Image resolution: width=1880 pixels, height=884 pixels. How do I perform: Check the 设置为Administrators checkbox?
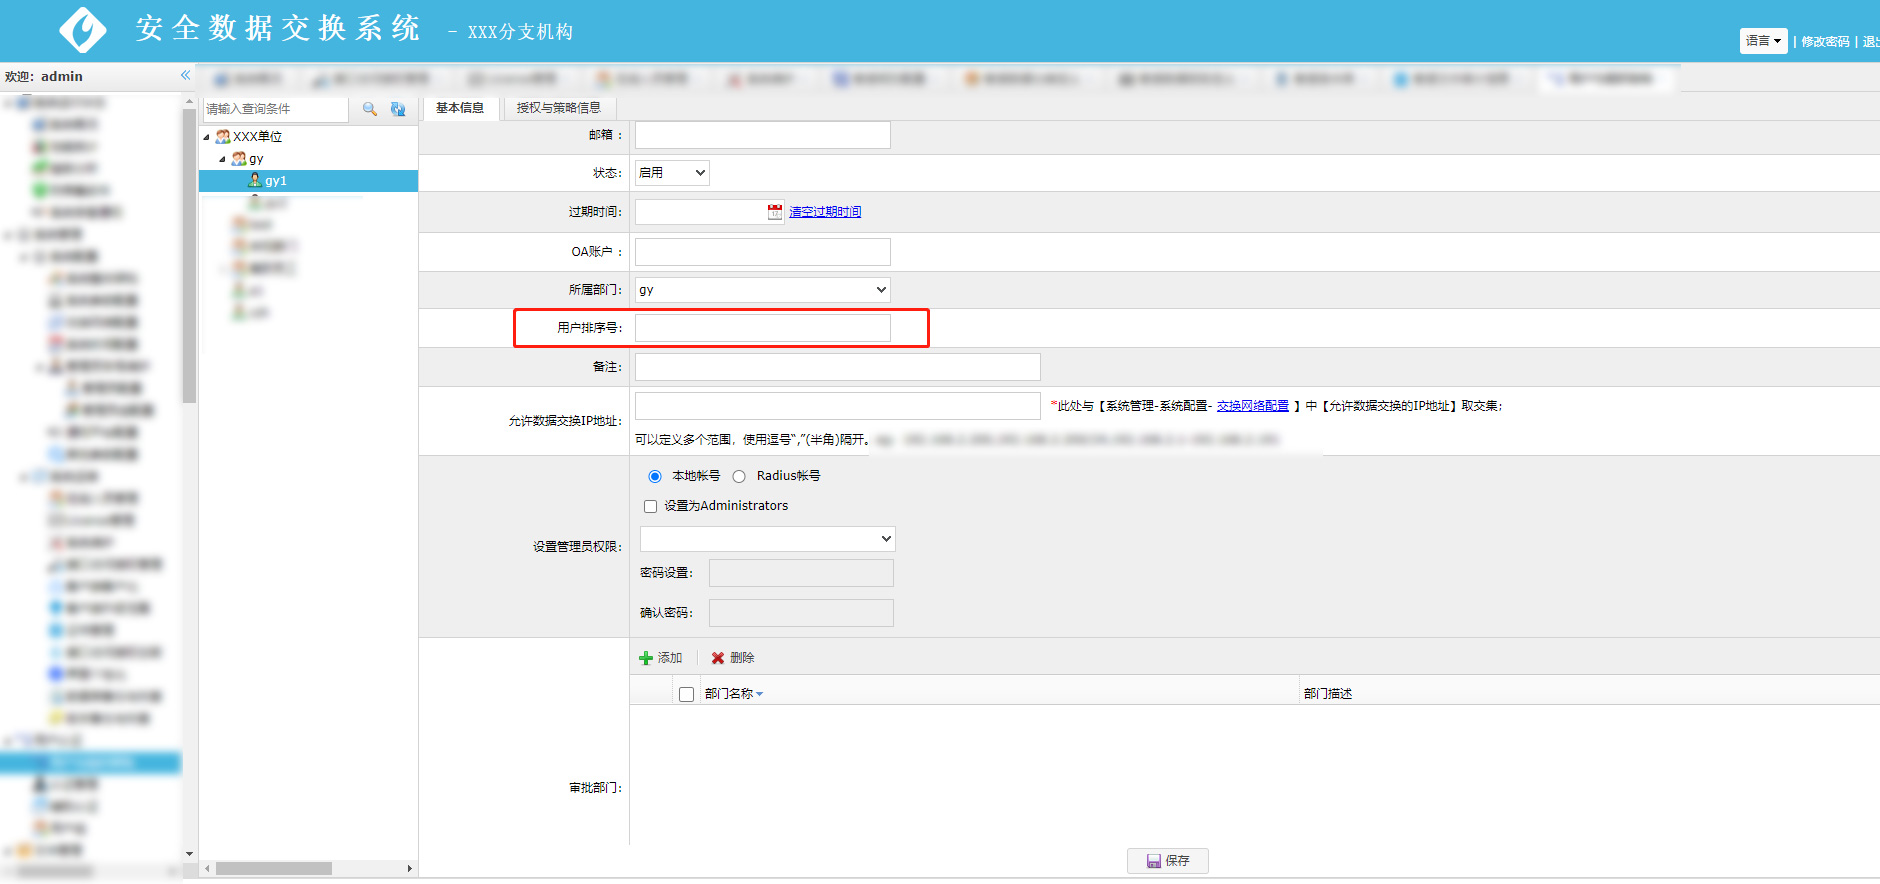[x=651, y=507]
